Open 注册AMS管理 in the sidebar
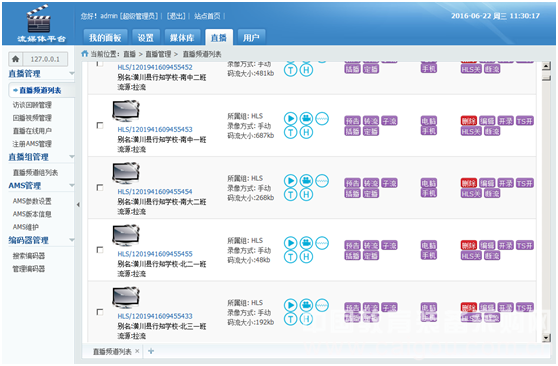 click(x=32, y=144)
